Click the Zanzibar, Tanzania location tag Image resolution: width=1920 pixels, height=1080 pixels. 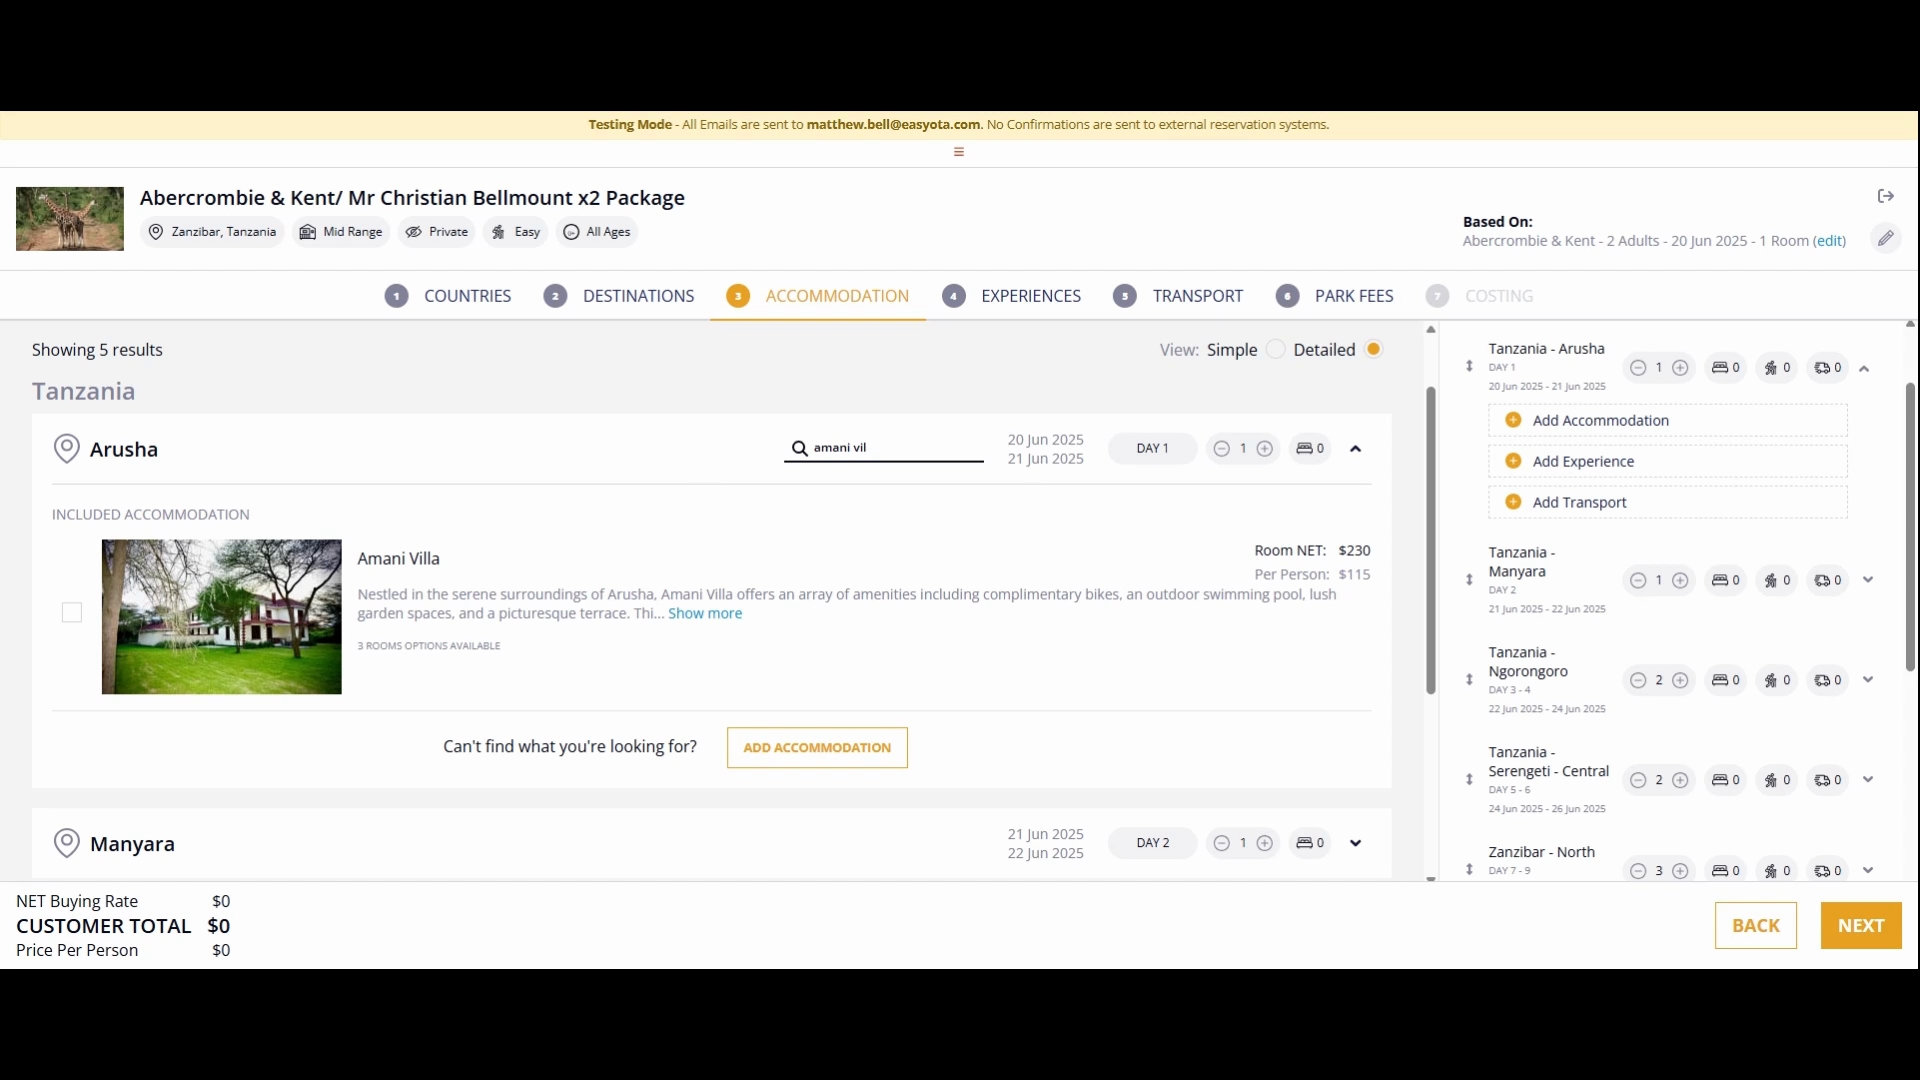212,232
